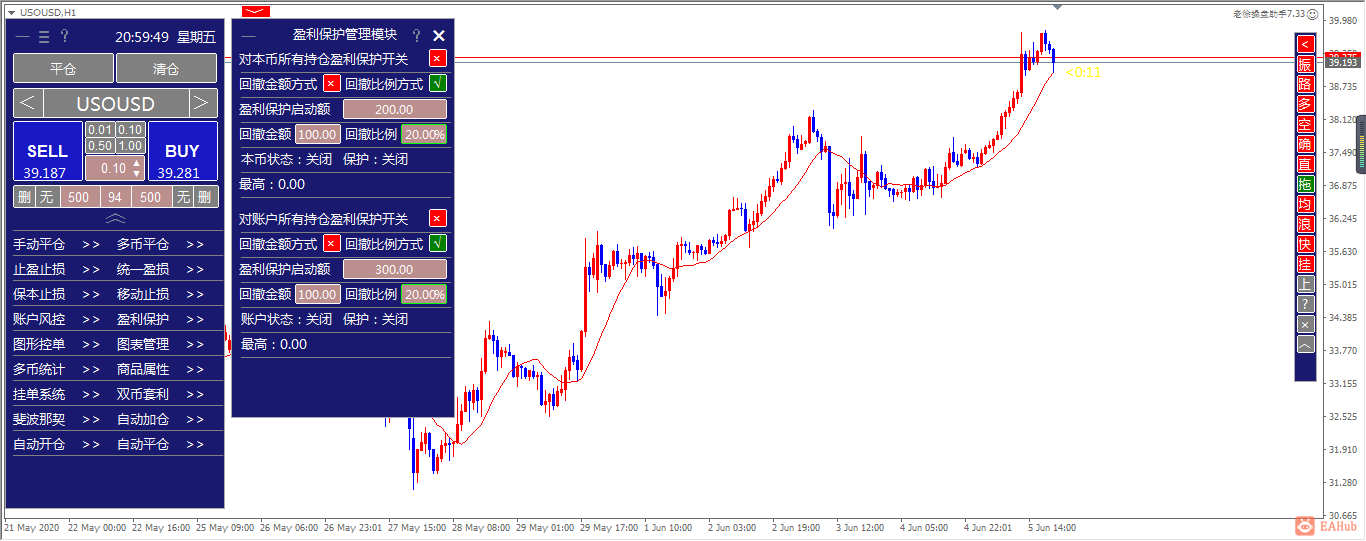
Task: Click 盈利保护启动额 field showing 300.00
Action: [x=394, y=269]
